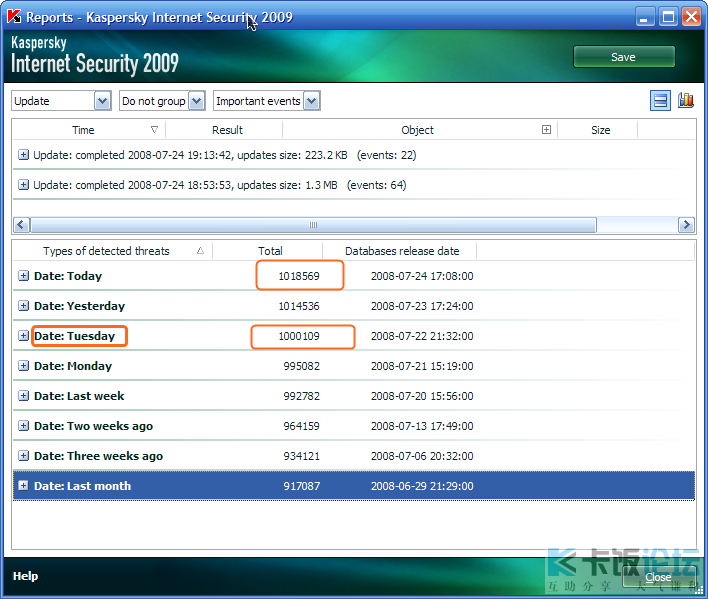Viewport: 708px width, 599px height.
Task: Close the window with the red X
Action: 692,17
